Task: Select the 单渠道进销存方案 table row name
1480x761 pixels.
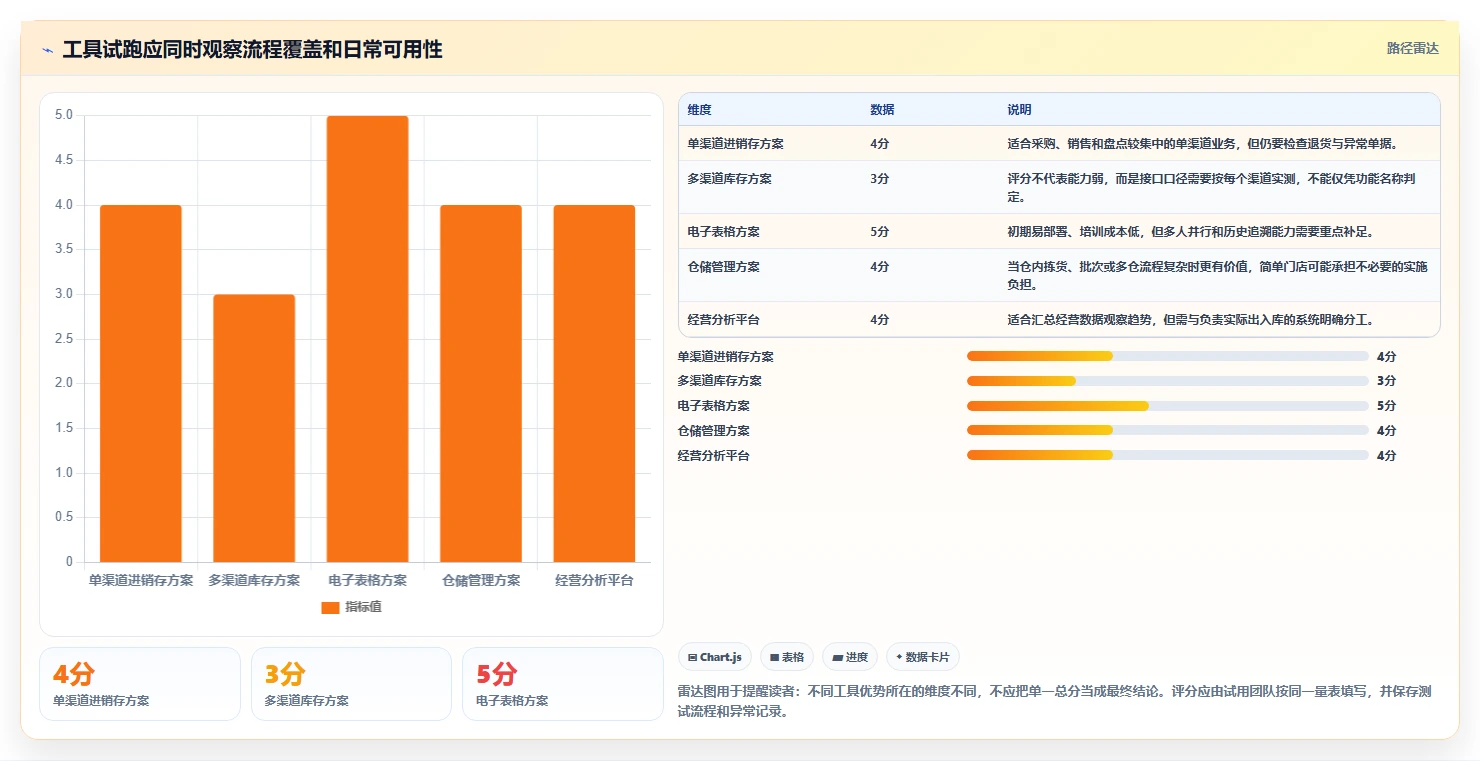Action: 735,144
